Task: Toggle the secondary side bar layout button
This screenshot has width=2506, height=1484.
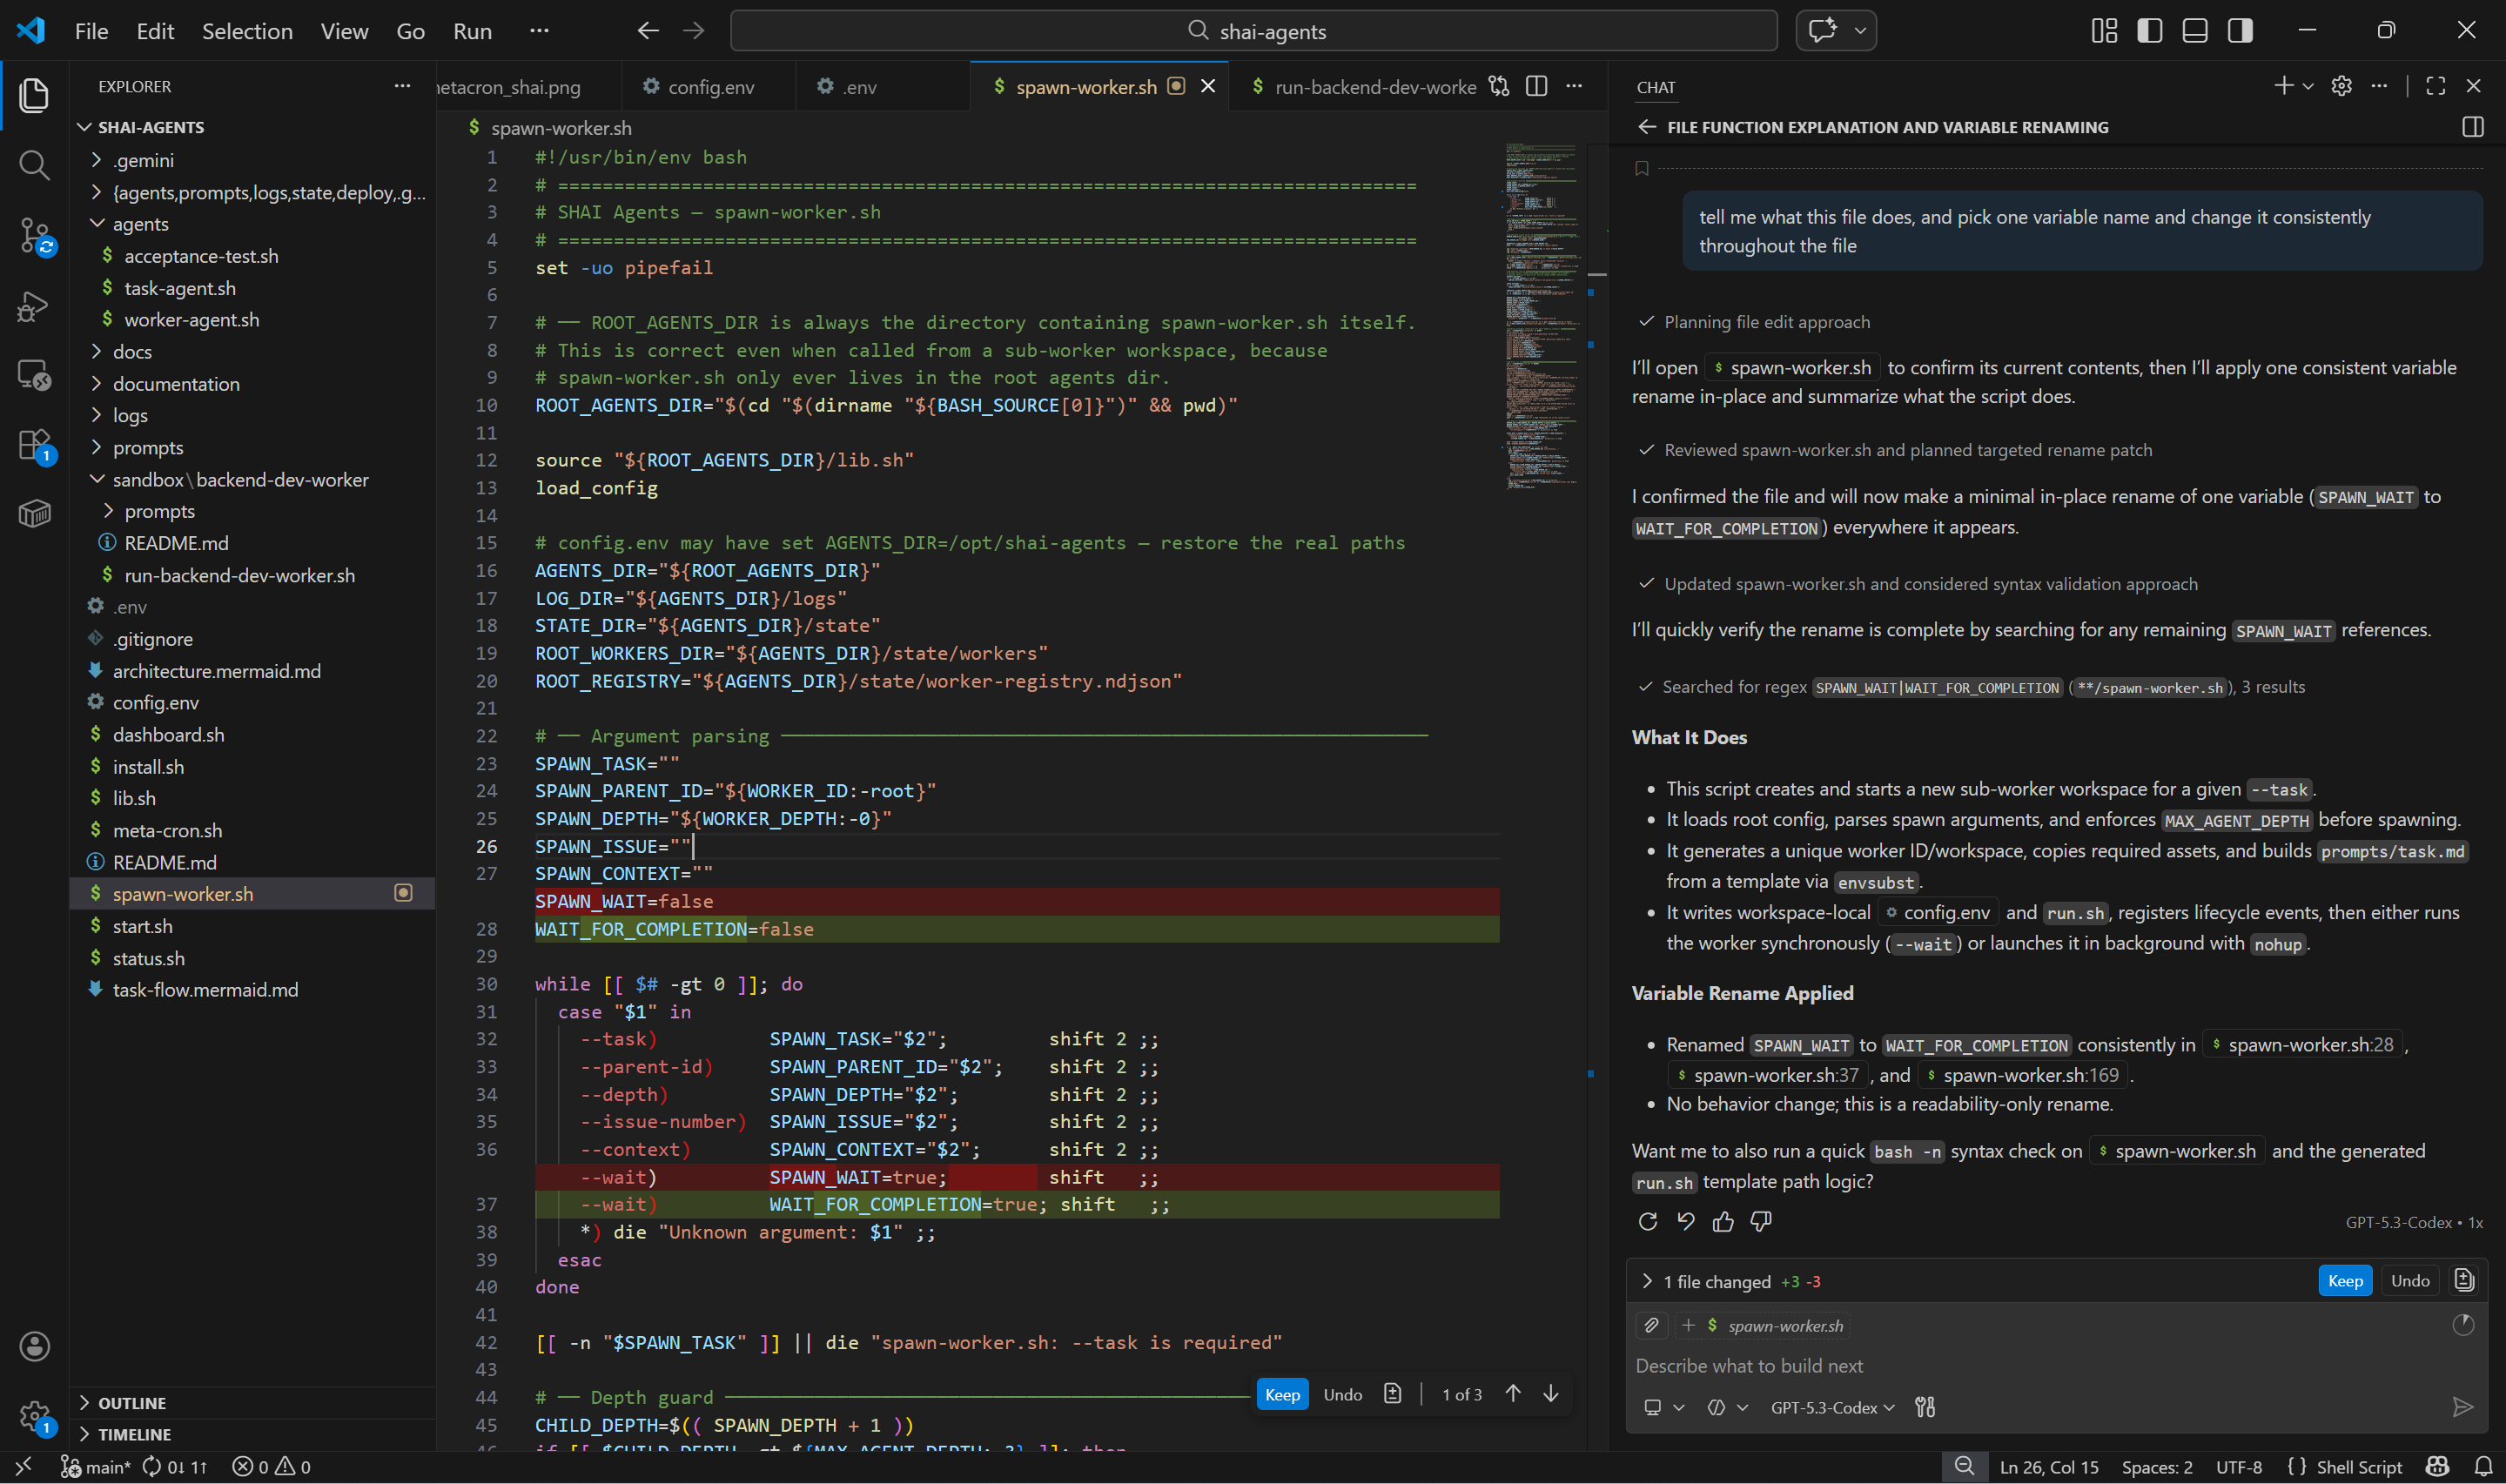Action: [2240, 31]
